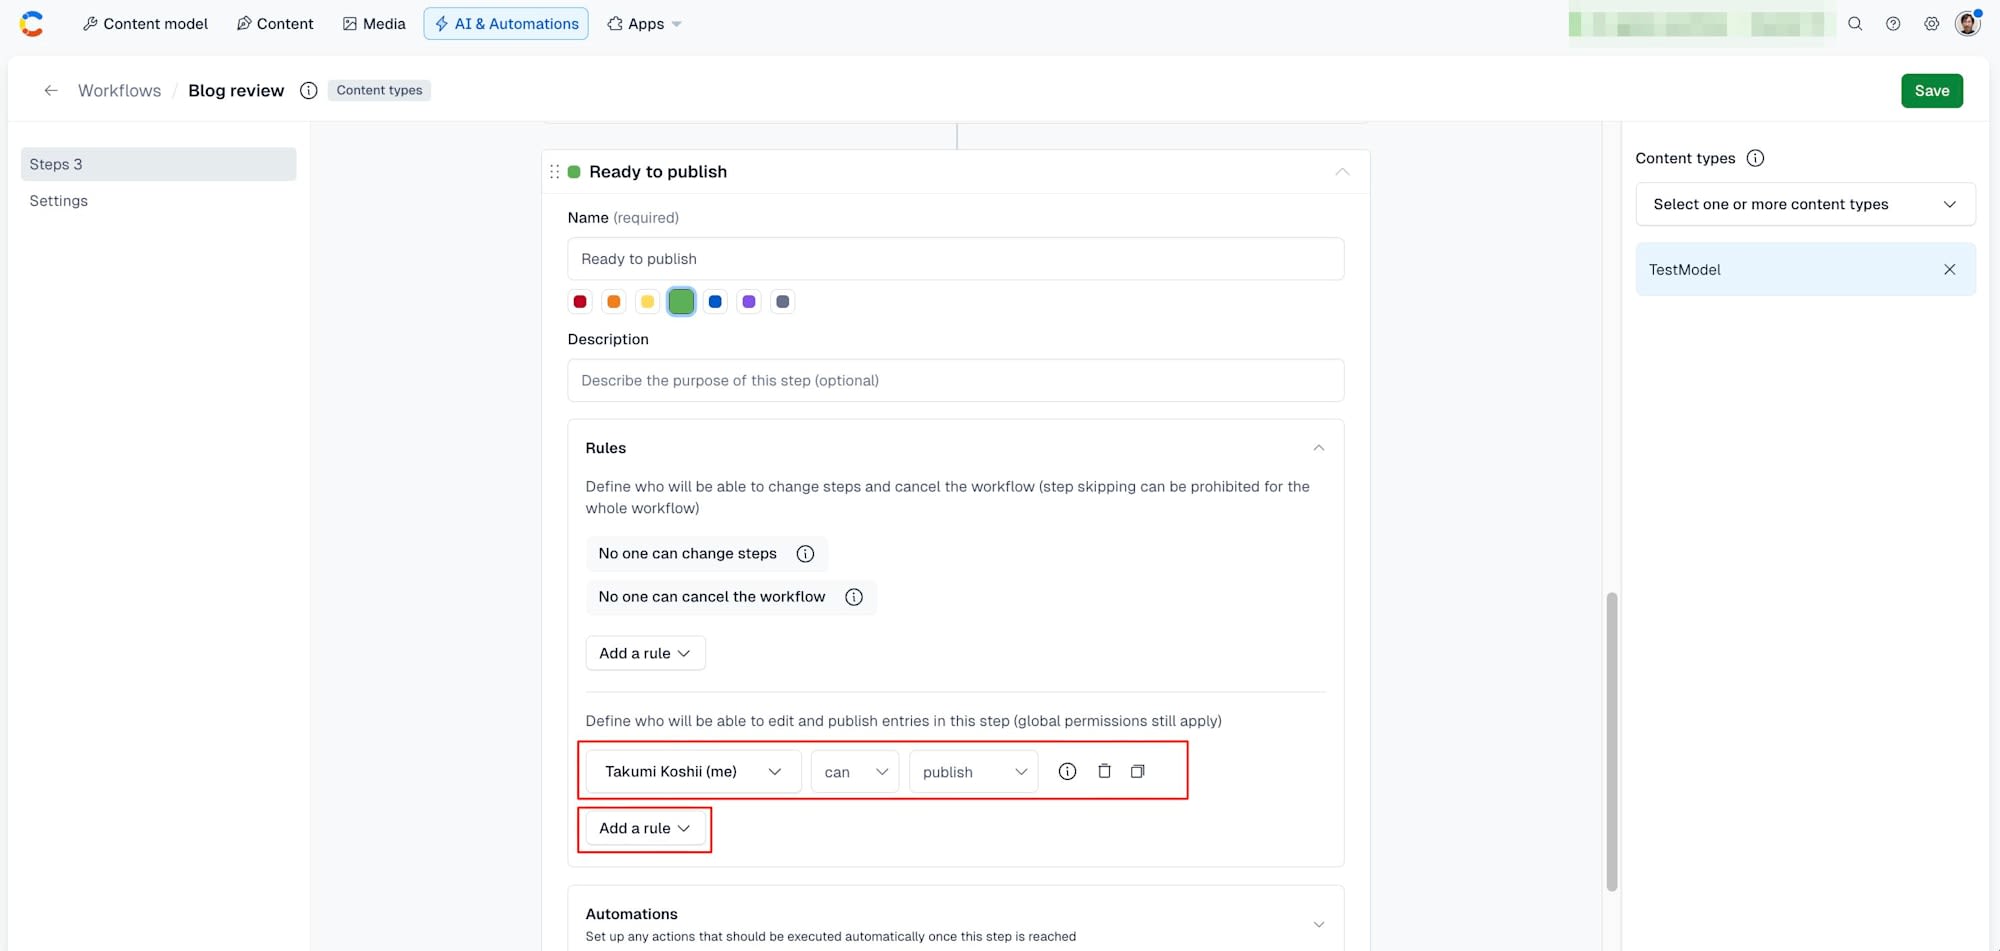Expand Select one or more content types
This screenshot has width=2000, height=951.
point(1805,204)
